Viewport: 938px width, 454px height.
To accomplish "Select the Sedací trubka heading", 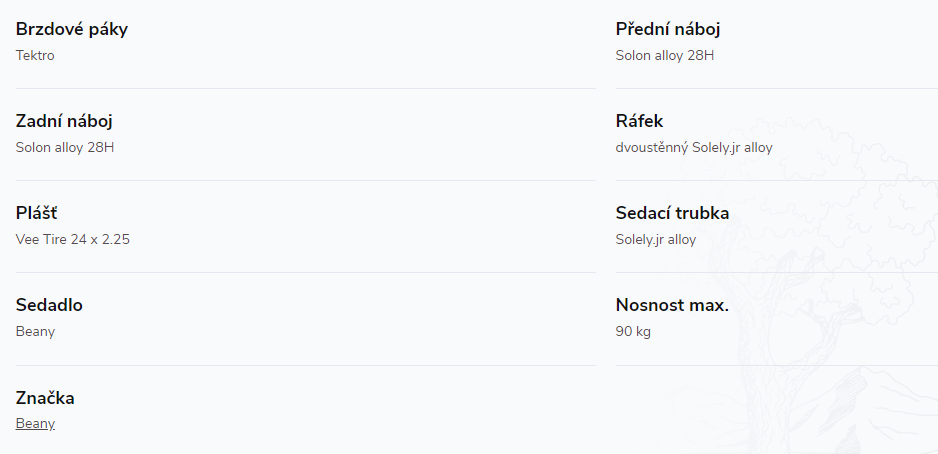I will (672, 213).
